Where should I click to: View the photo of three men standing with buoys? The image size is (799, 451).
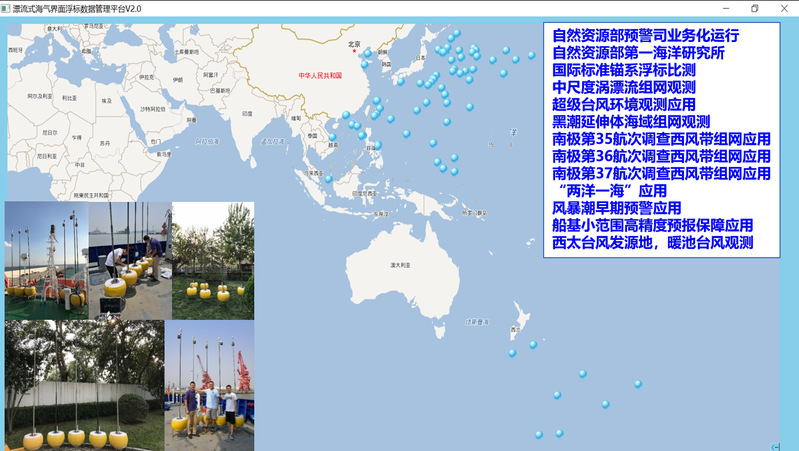click(210, 385)
